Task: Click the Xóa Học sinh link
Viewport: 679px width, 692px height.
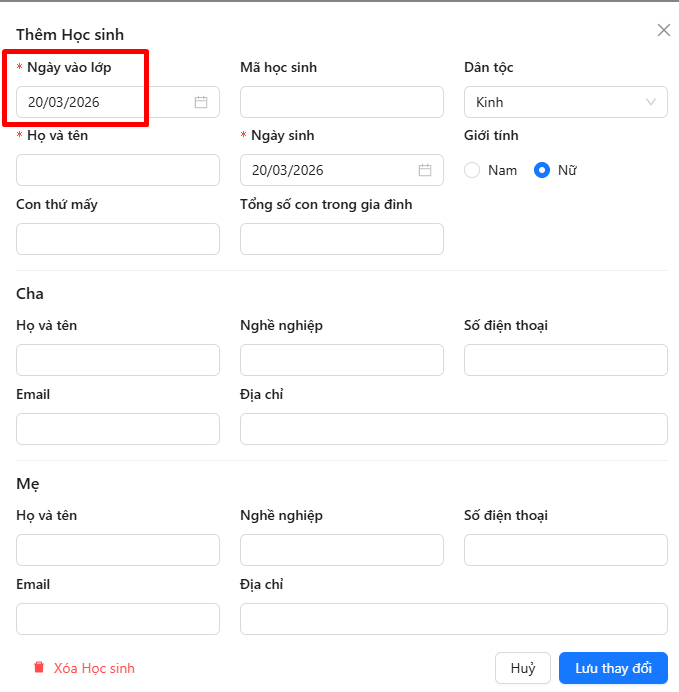Action: [x=94, y=668]
